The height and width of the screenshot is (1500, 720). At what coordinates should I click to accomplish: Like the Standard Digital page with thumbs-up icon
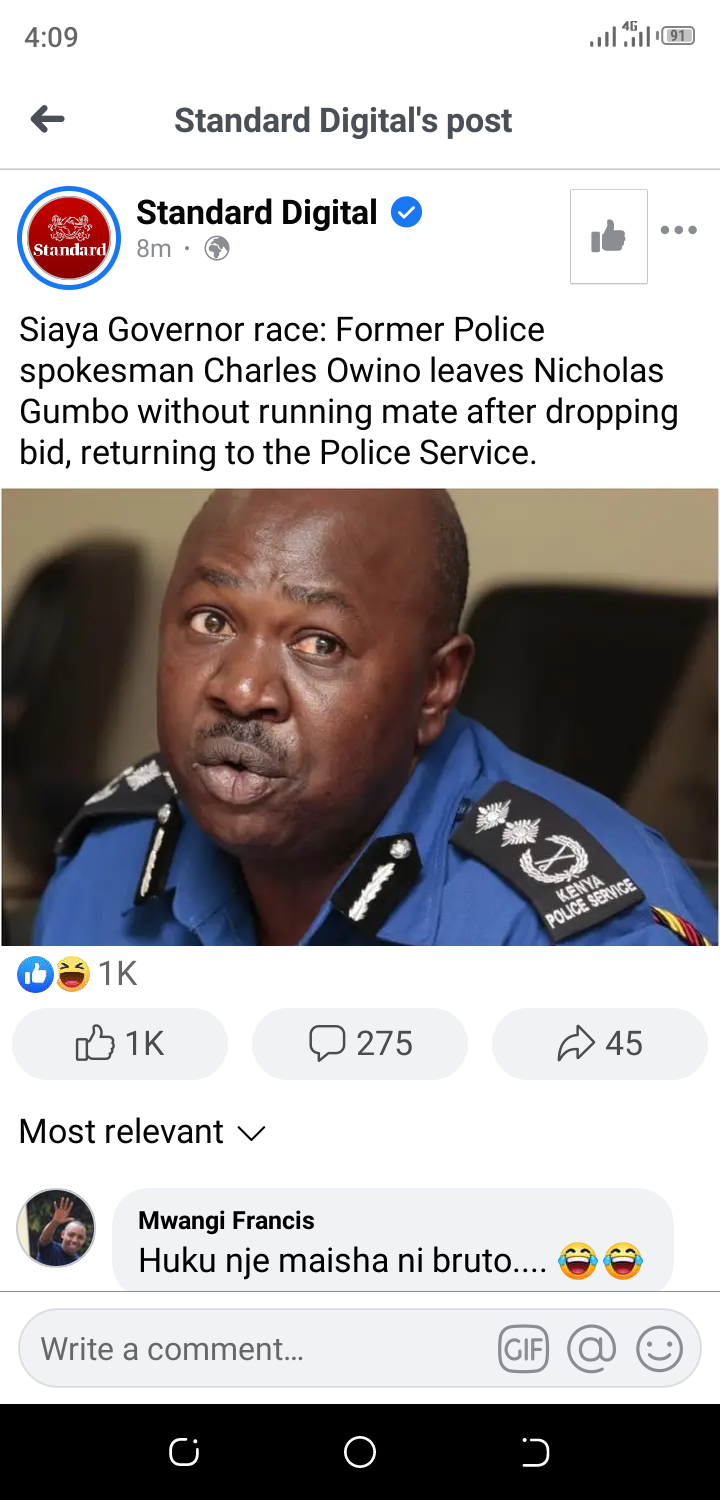pos(608,237)
